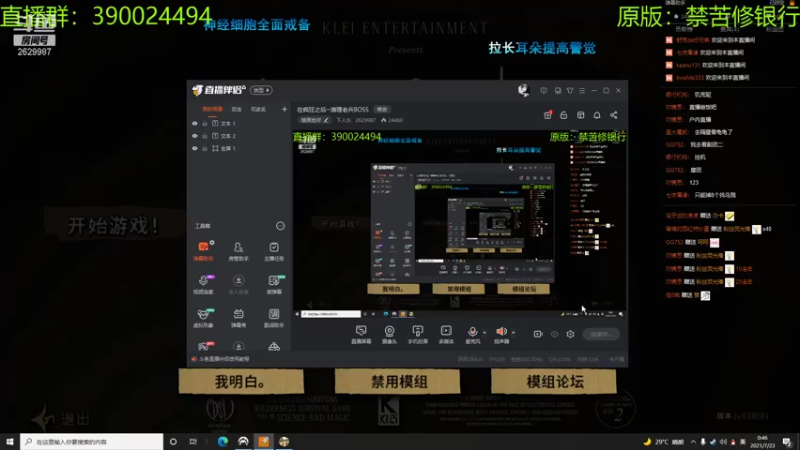Screen dimensions: 800x450
Task: Open the Windows Start menu
Action: [10, 441]
